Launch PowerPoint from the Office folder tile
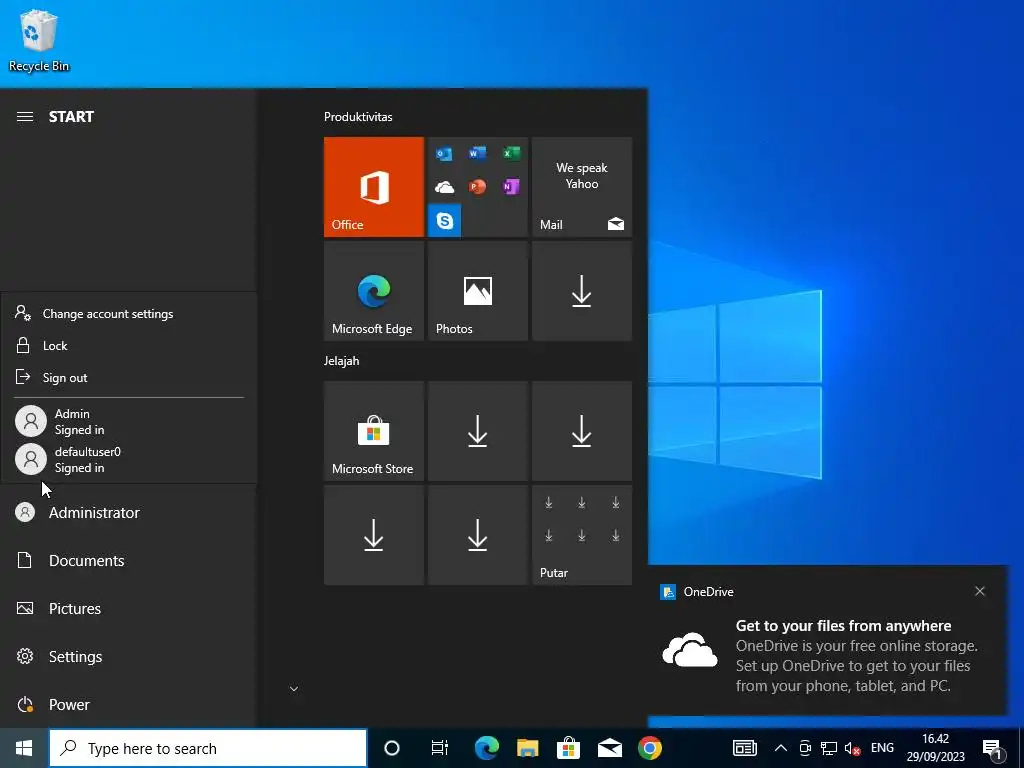Viewport: 1024px width, 768px height. point(477,187)
